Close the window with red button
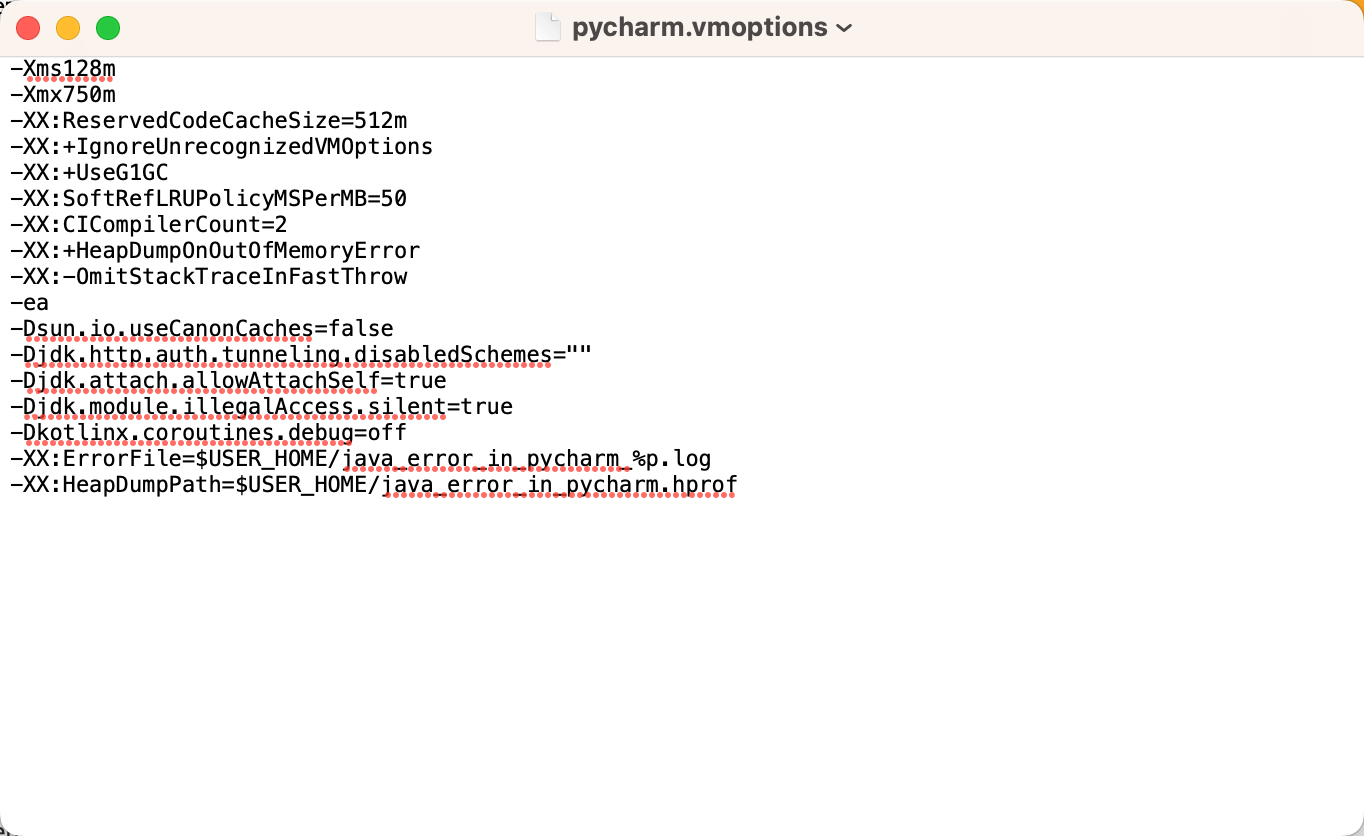The image size is (1364, 836). [28, 28]
